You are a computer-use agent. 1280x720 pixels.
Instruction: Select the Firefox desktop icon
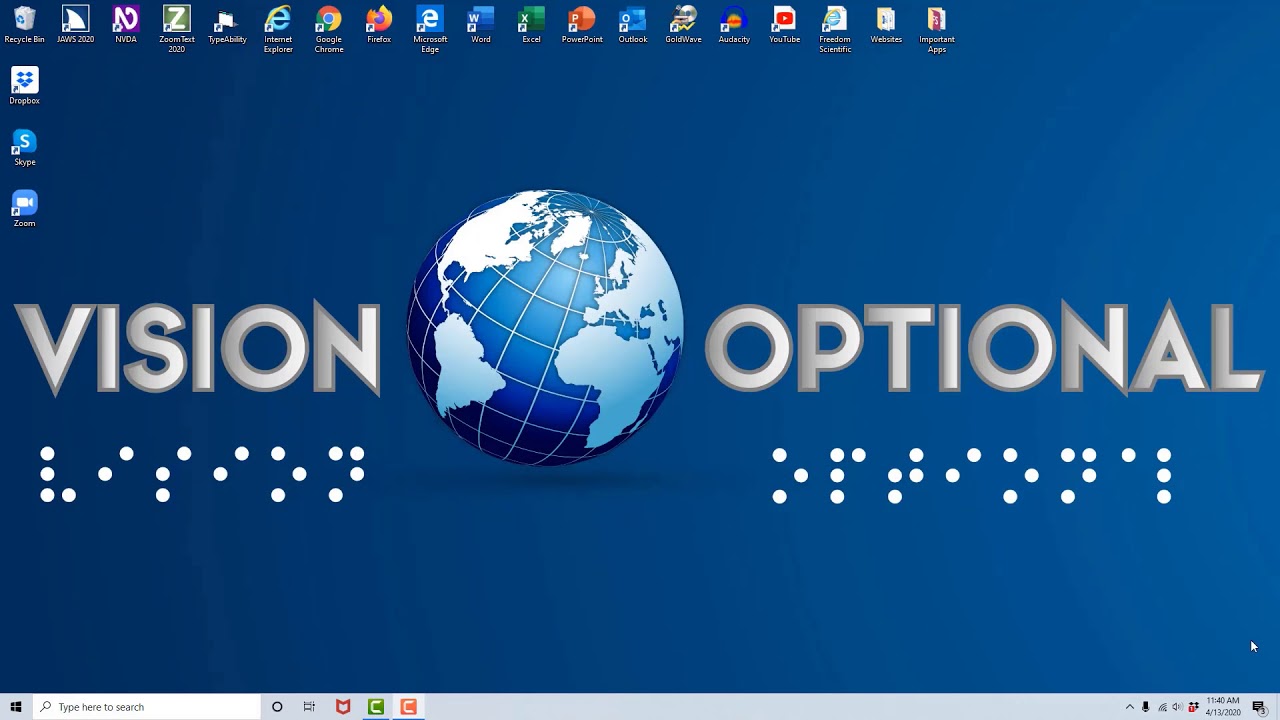coord(379,26)
